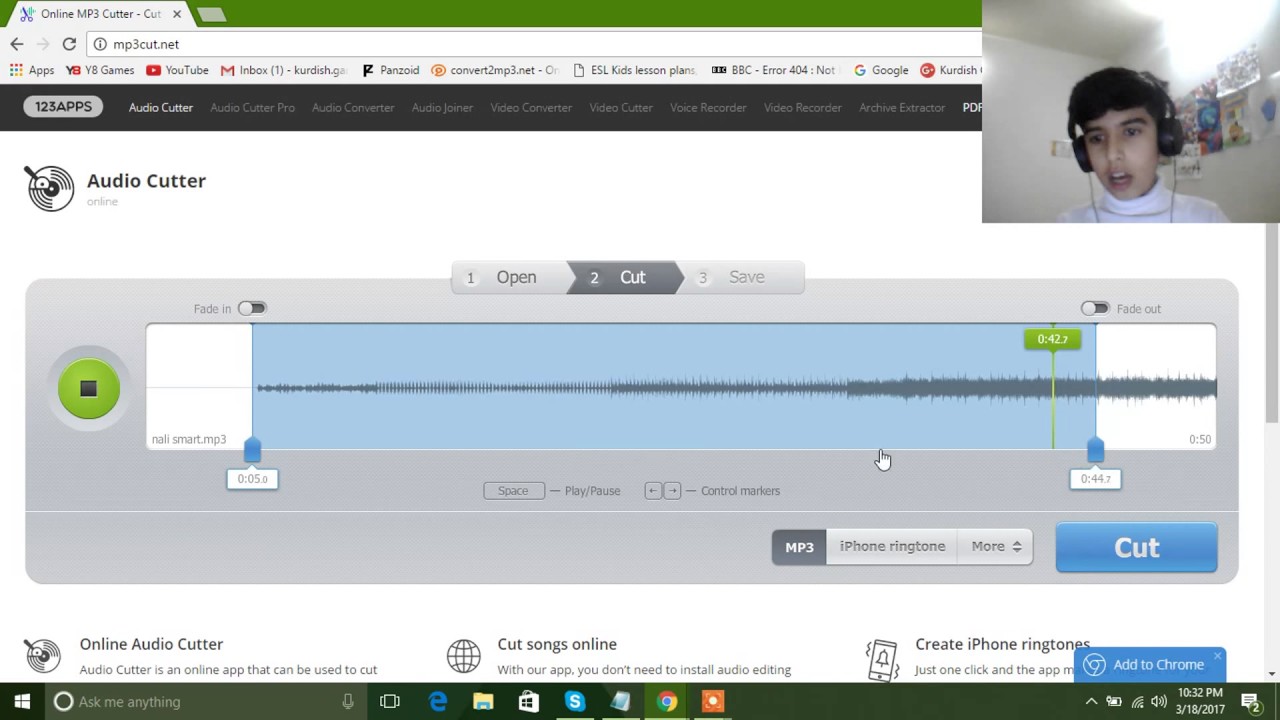The image size is (1280, 720).
Task: Open Windows Store from the taskbar
Action: coord(529,702)
